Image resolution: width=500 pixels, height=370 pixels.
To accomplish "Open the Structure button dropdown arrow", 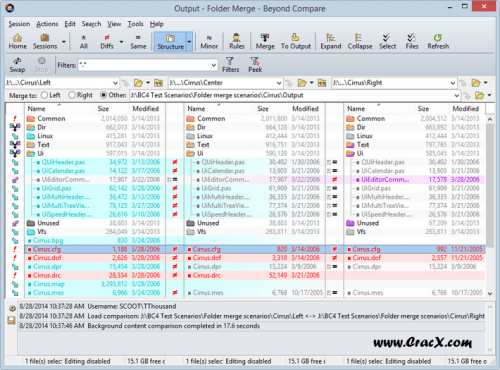I will (x=189, y=42).
